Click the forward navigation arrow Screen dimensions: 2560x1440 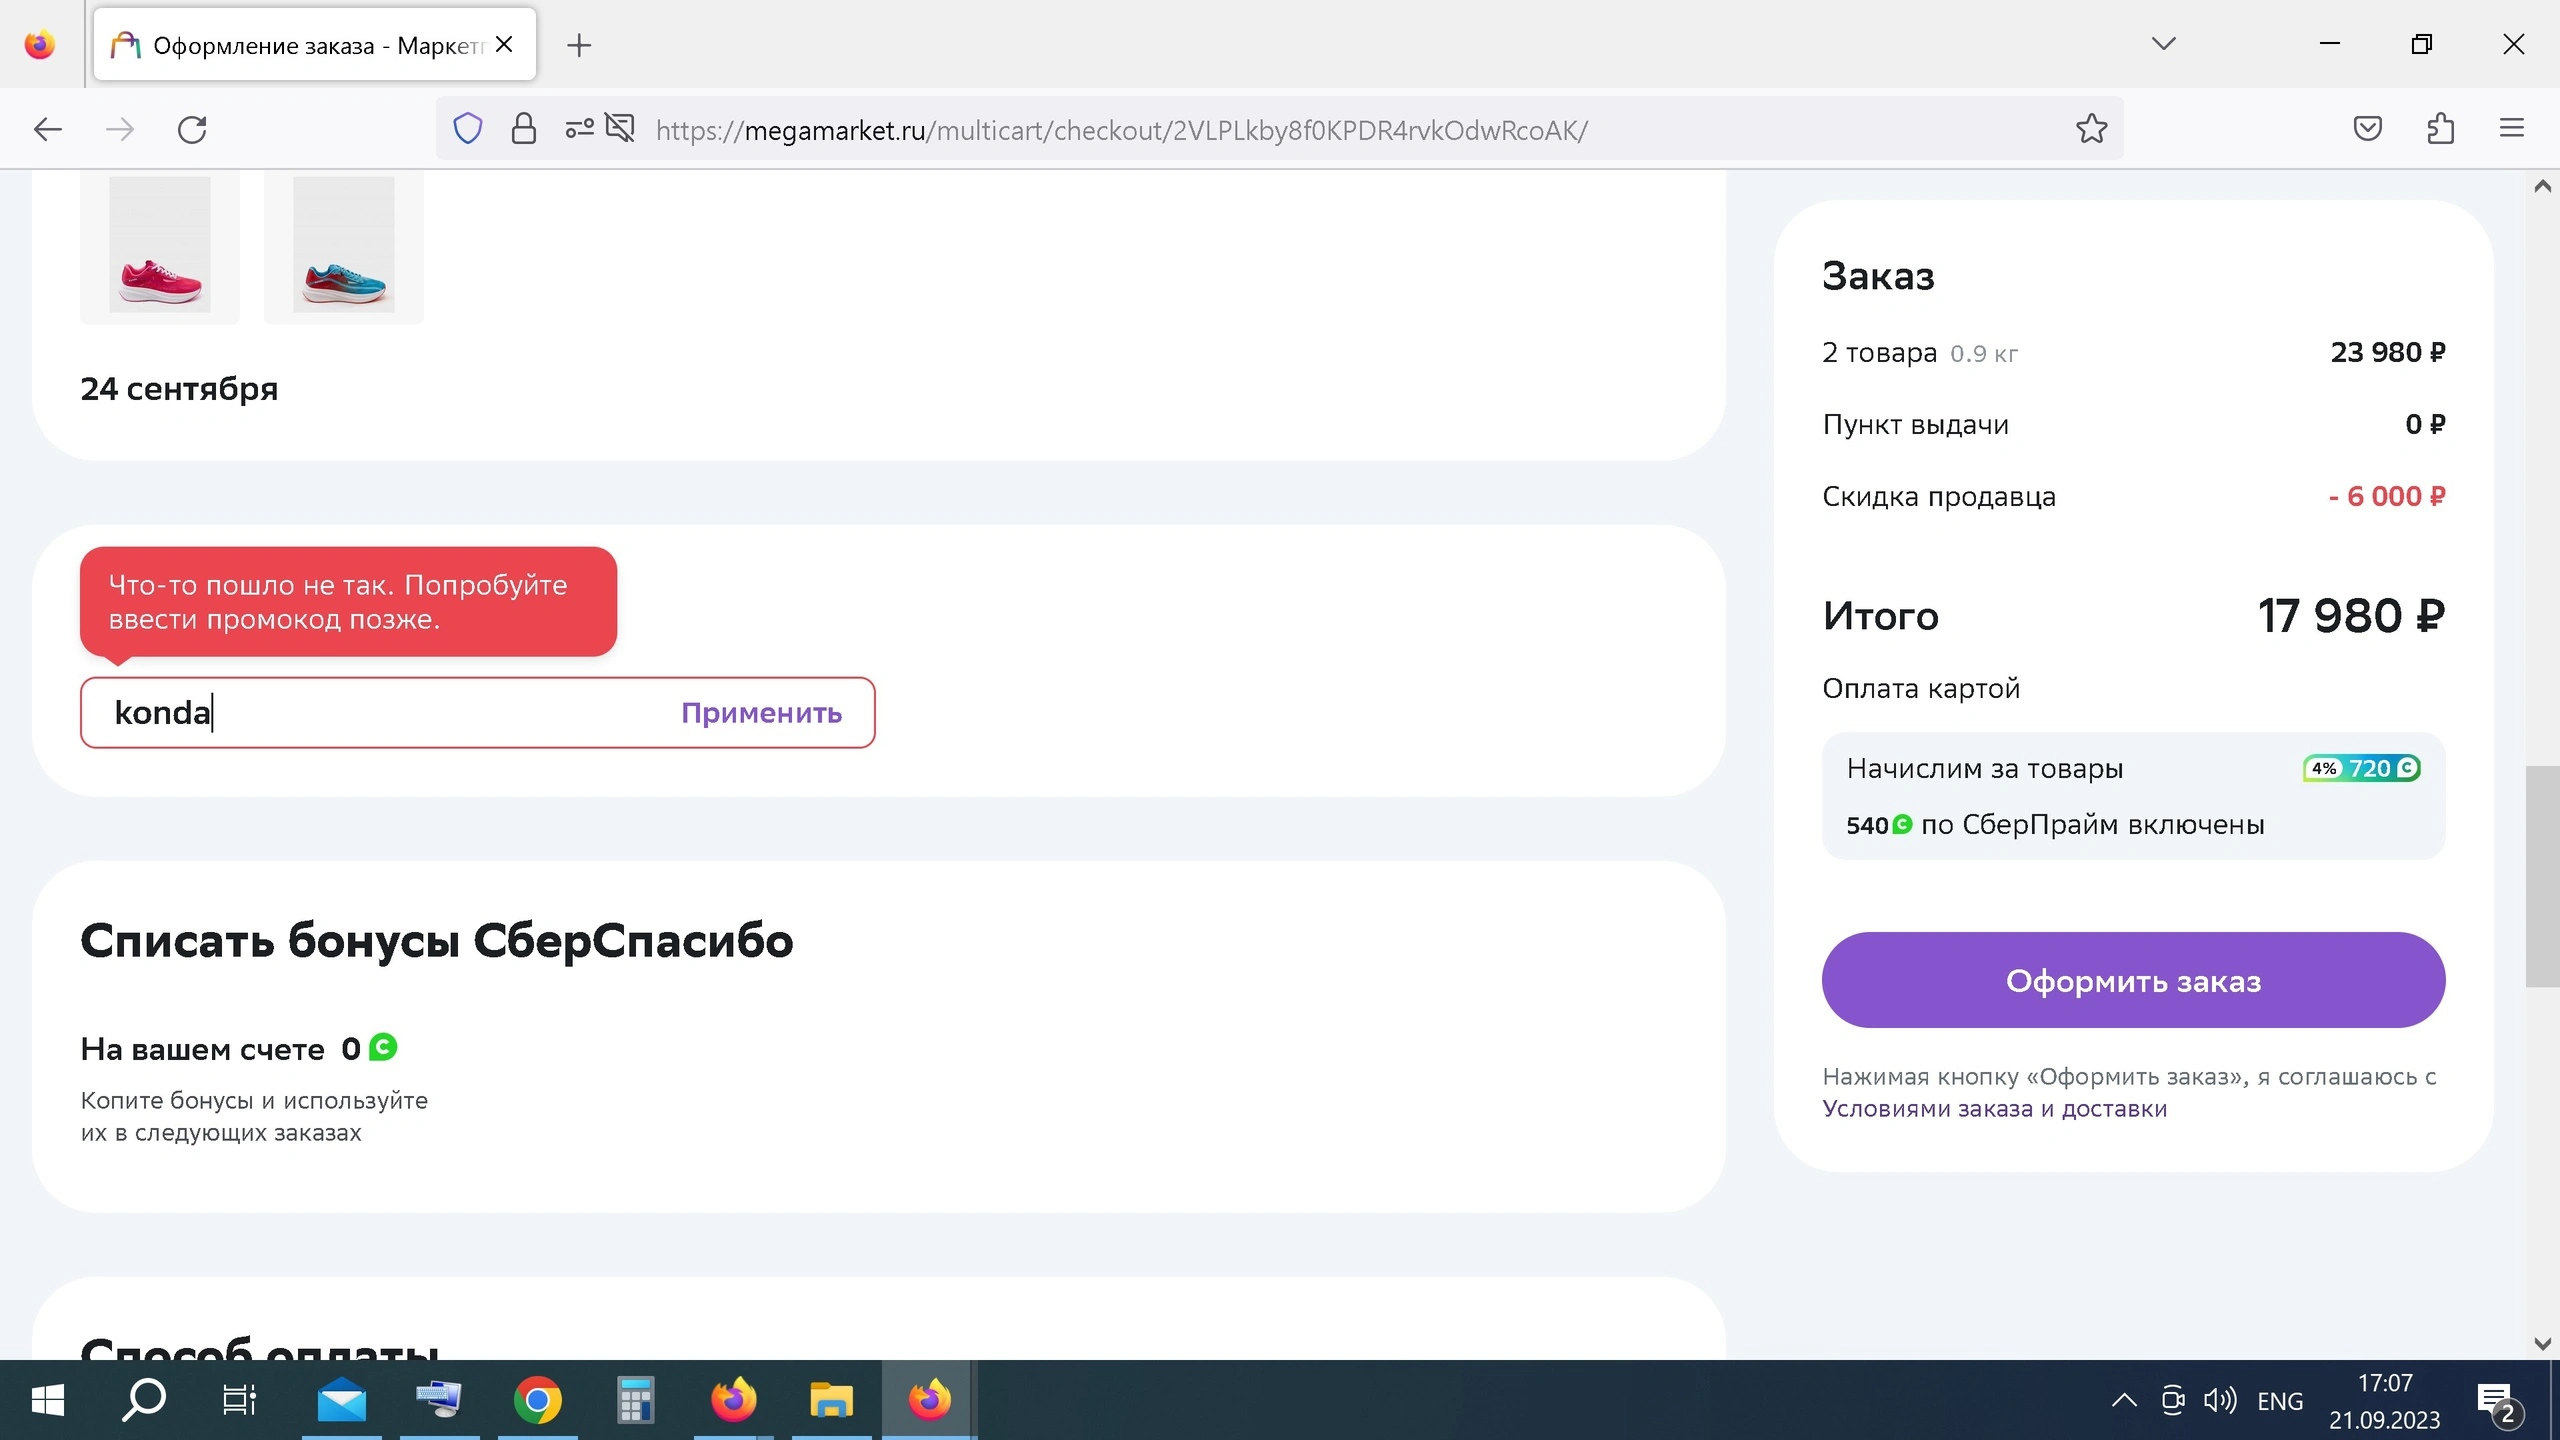(120, 129)
